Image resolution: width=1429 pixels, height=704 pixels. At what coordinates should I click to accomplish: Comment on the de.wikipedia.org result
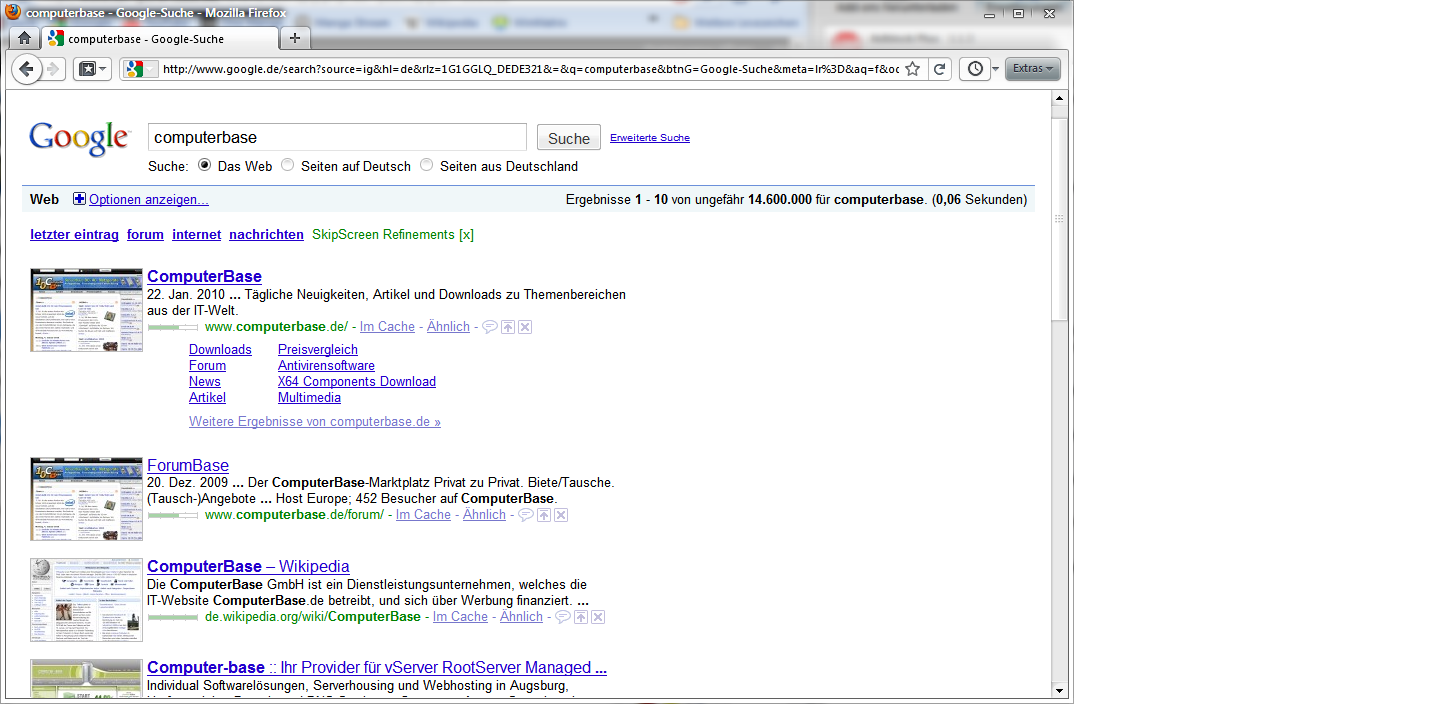coord(563,617)
